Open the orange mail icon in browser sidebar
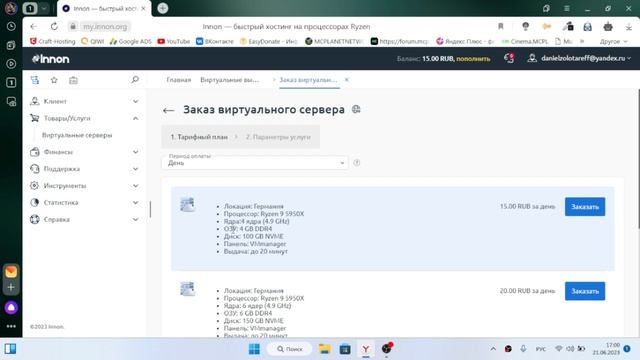Image resolution: width=640 pixels, height=360 pixels. click(x=11, y=272)
